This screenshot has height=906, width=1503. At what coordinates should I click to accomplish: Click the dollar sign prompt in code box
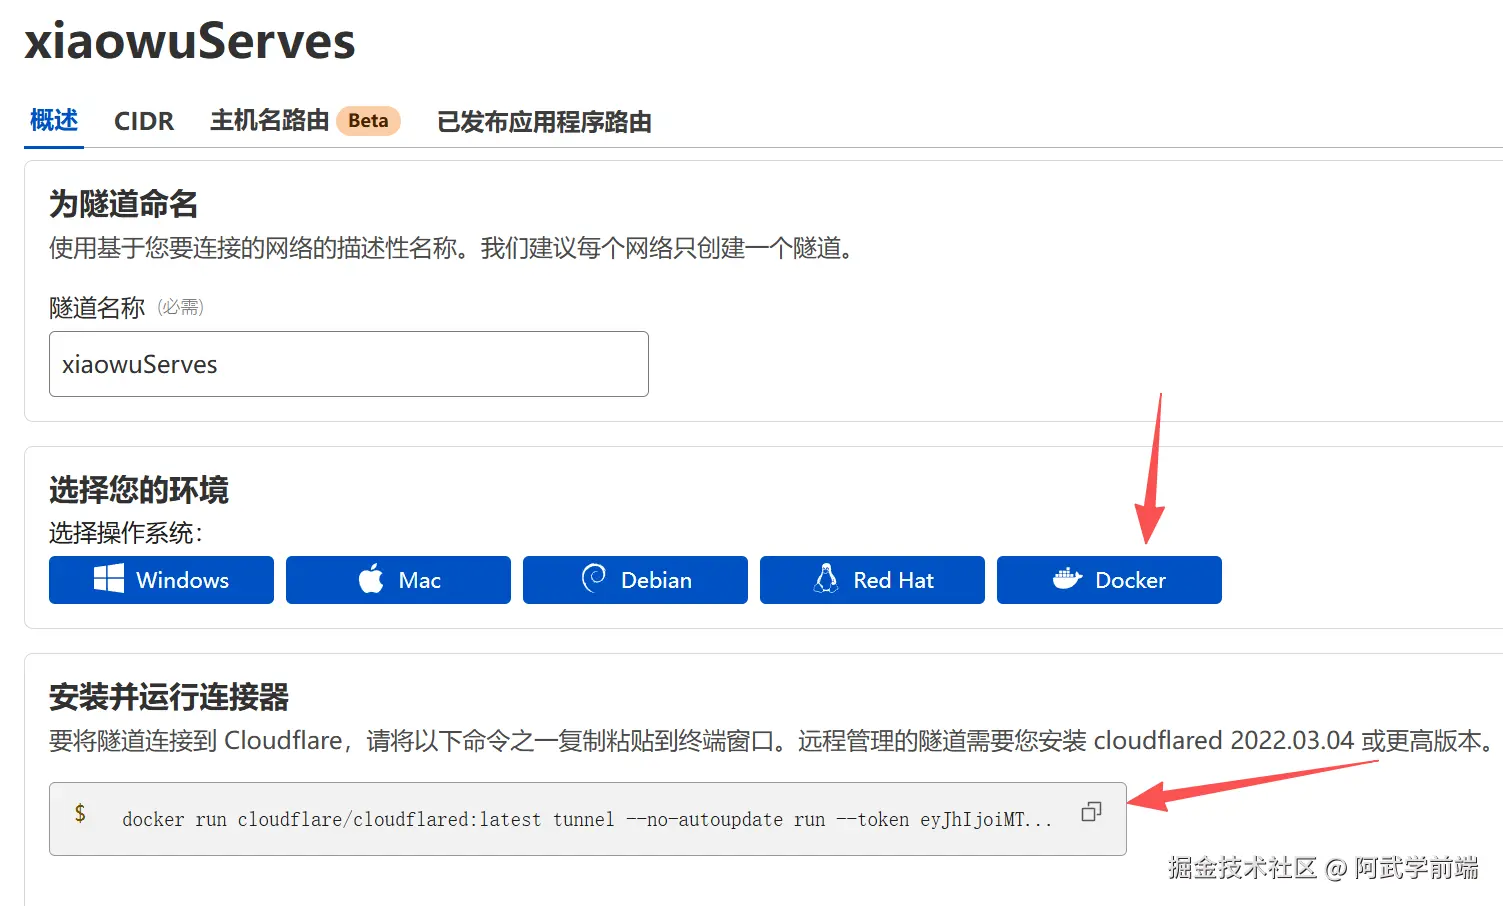click(80, 813)
